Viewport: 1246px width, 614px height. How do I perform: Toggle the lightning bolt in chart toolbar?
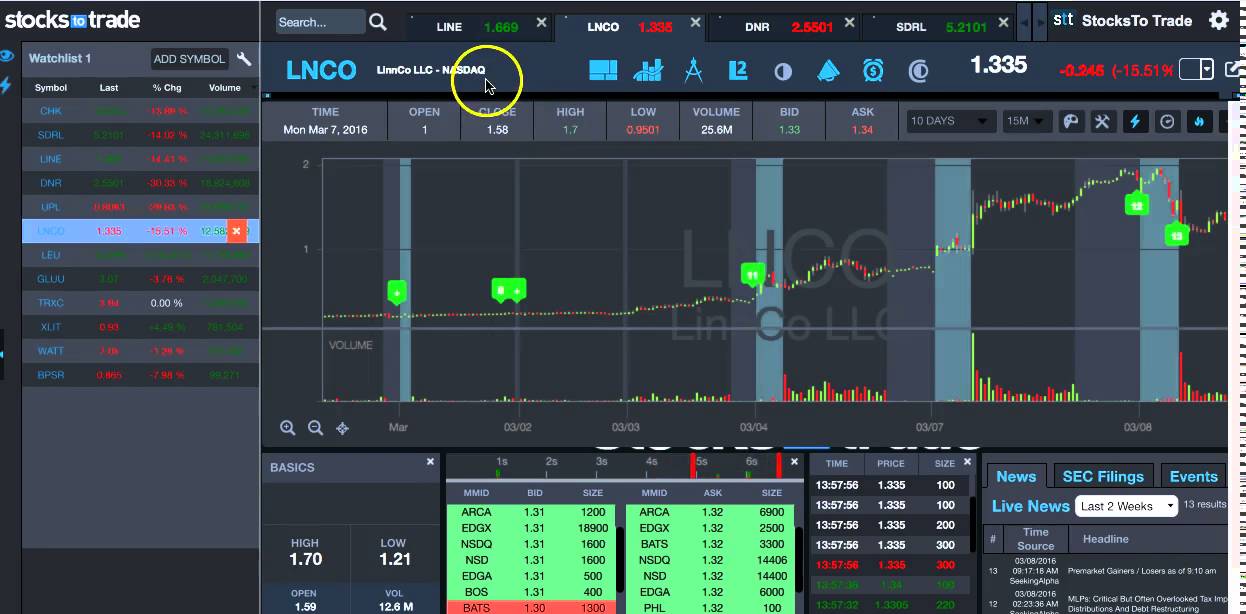click(1135, 122)
